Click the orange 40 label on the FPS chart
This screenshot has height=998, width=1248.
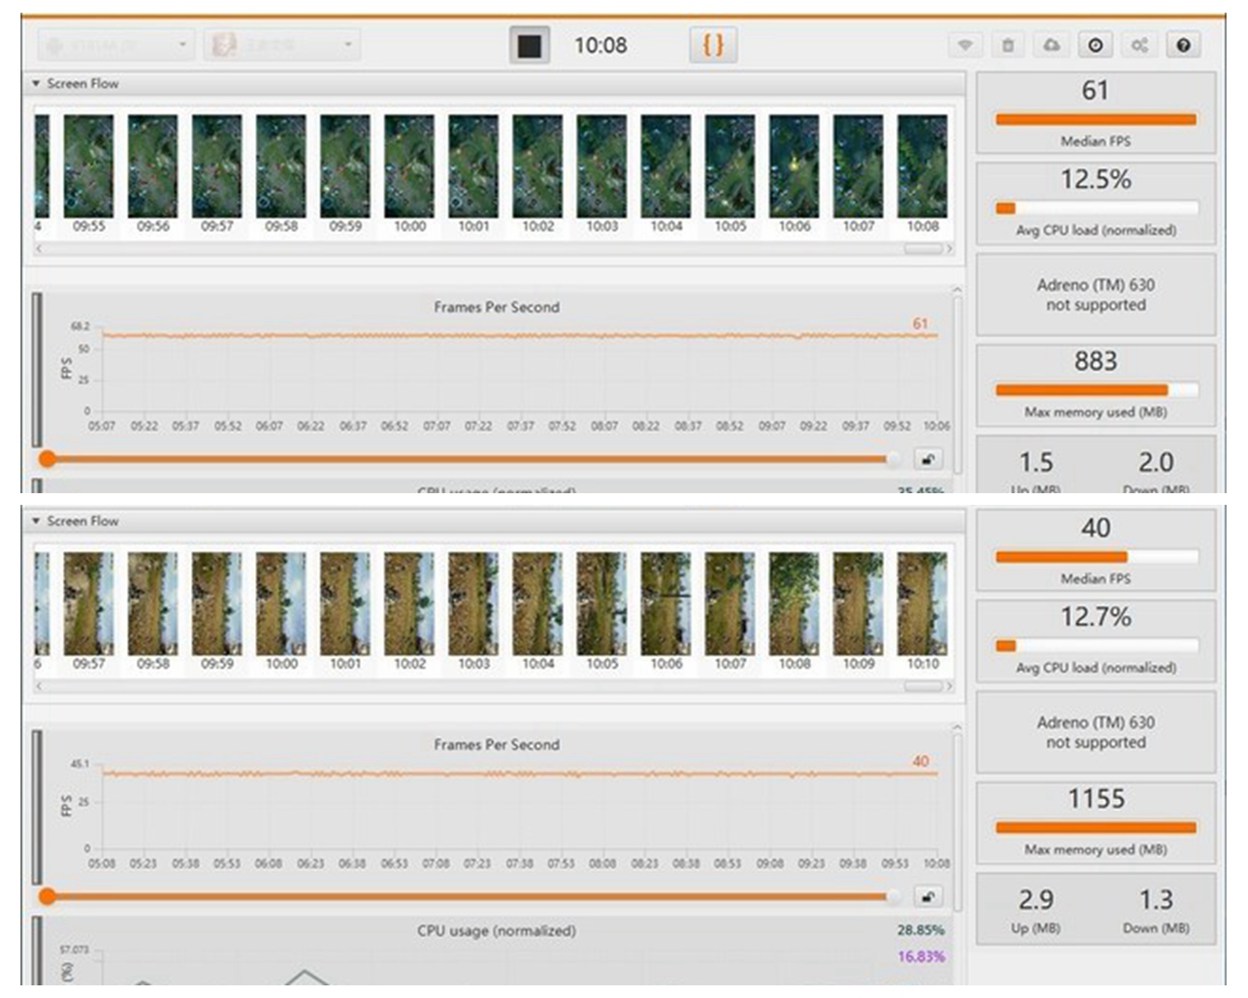[x=920, y=761]
